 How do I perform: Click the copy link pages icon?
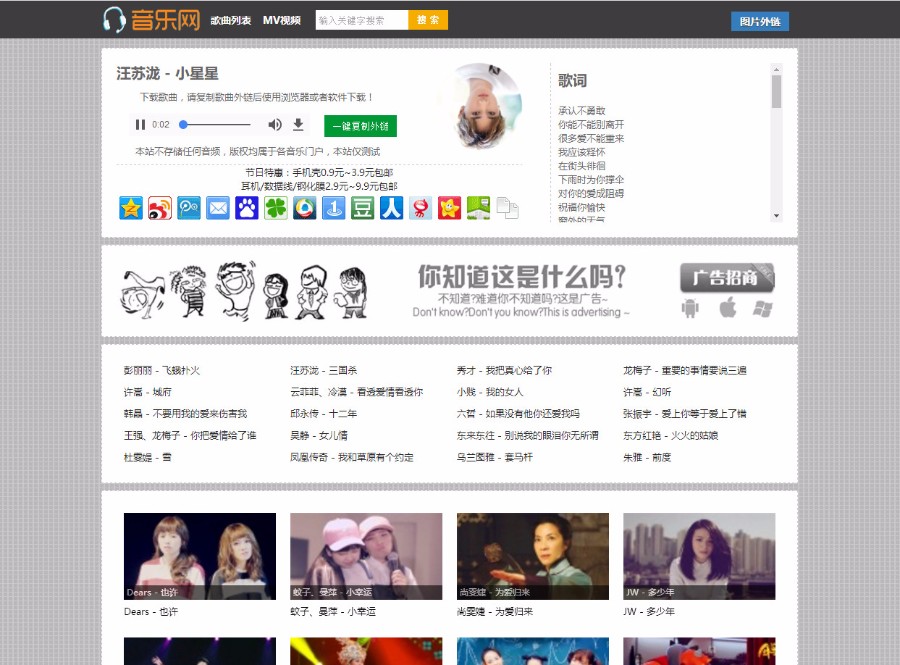[507, 208]
